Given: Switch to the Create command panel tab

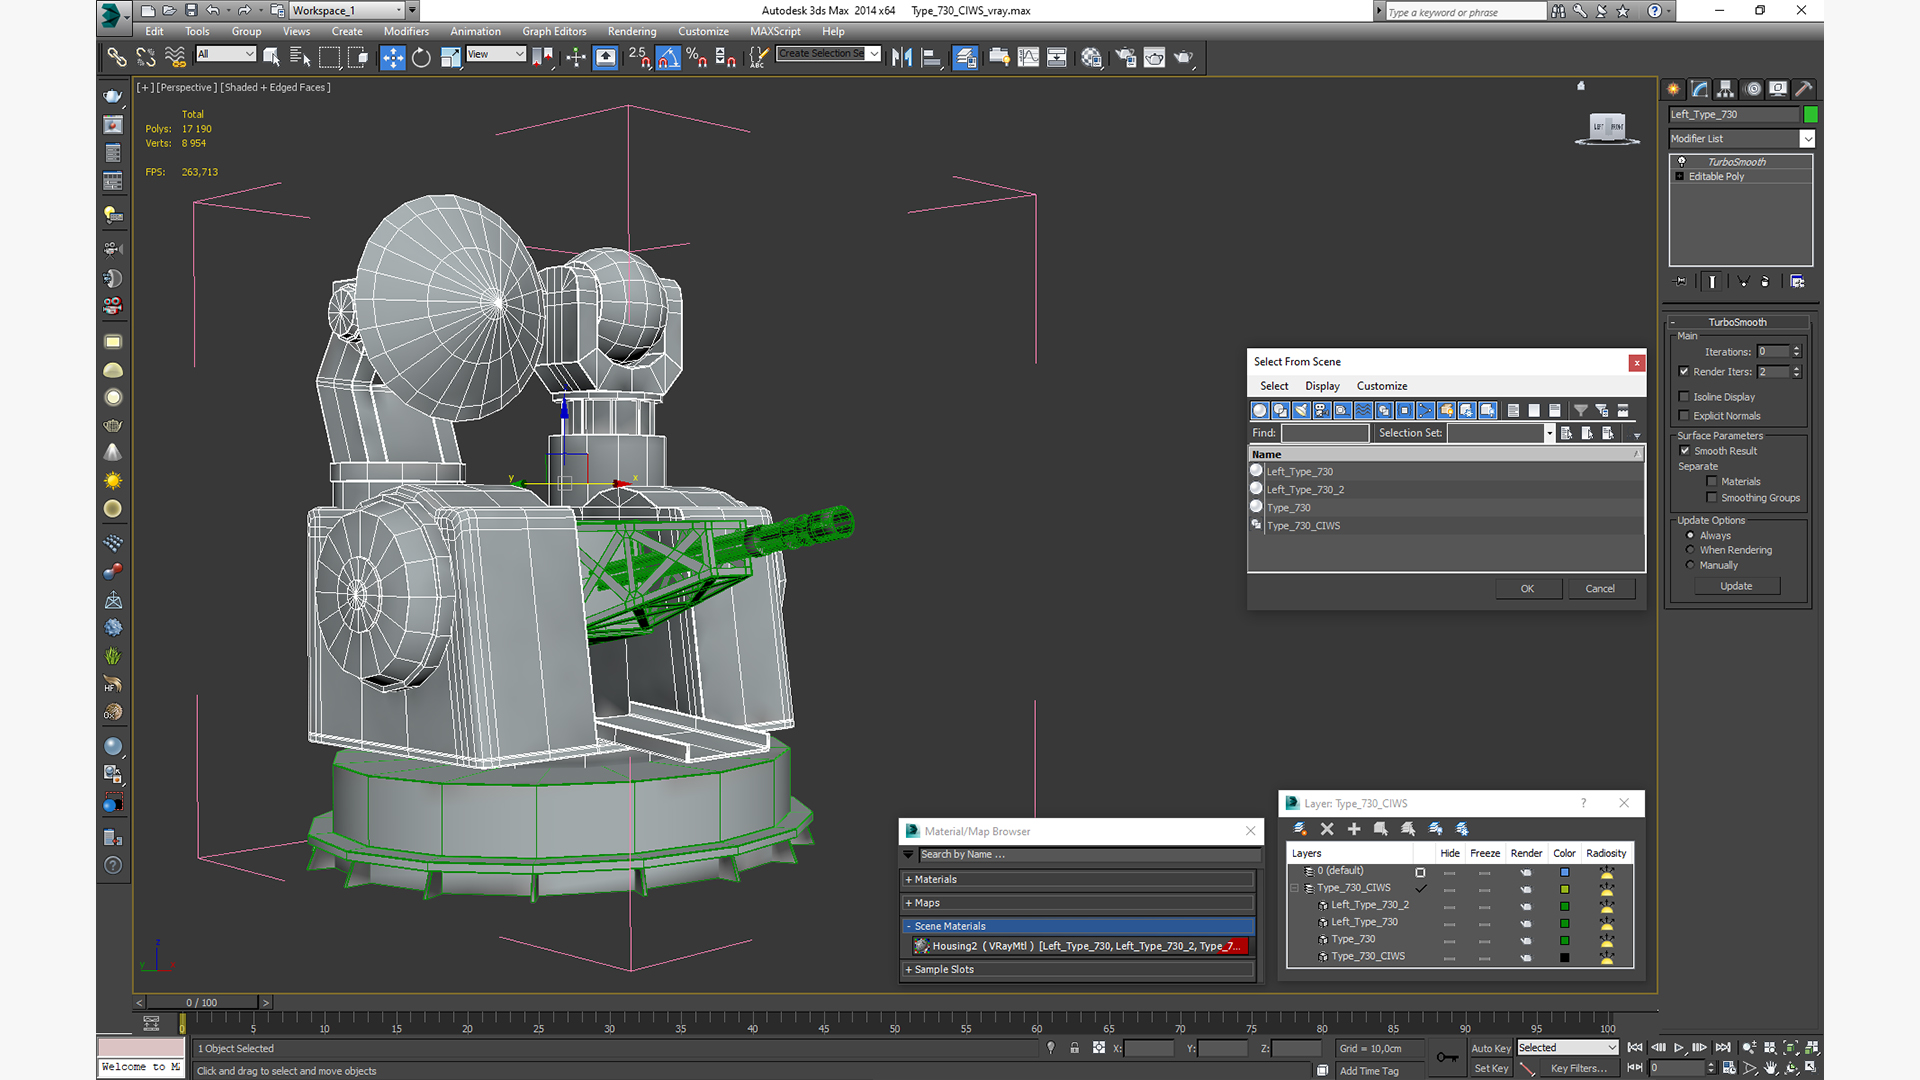Looking at the screenshot, I should [1673, 89].
